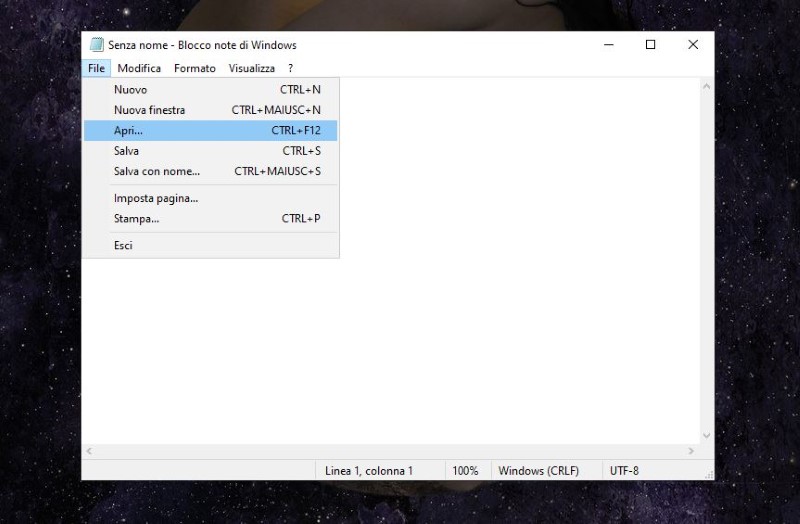Select Nuovo from the File menu

[x=130, y=90]
